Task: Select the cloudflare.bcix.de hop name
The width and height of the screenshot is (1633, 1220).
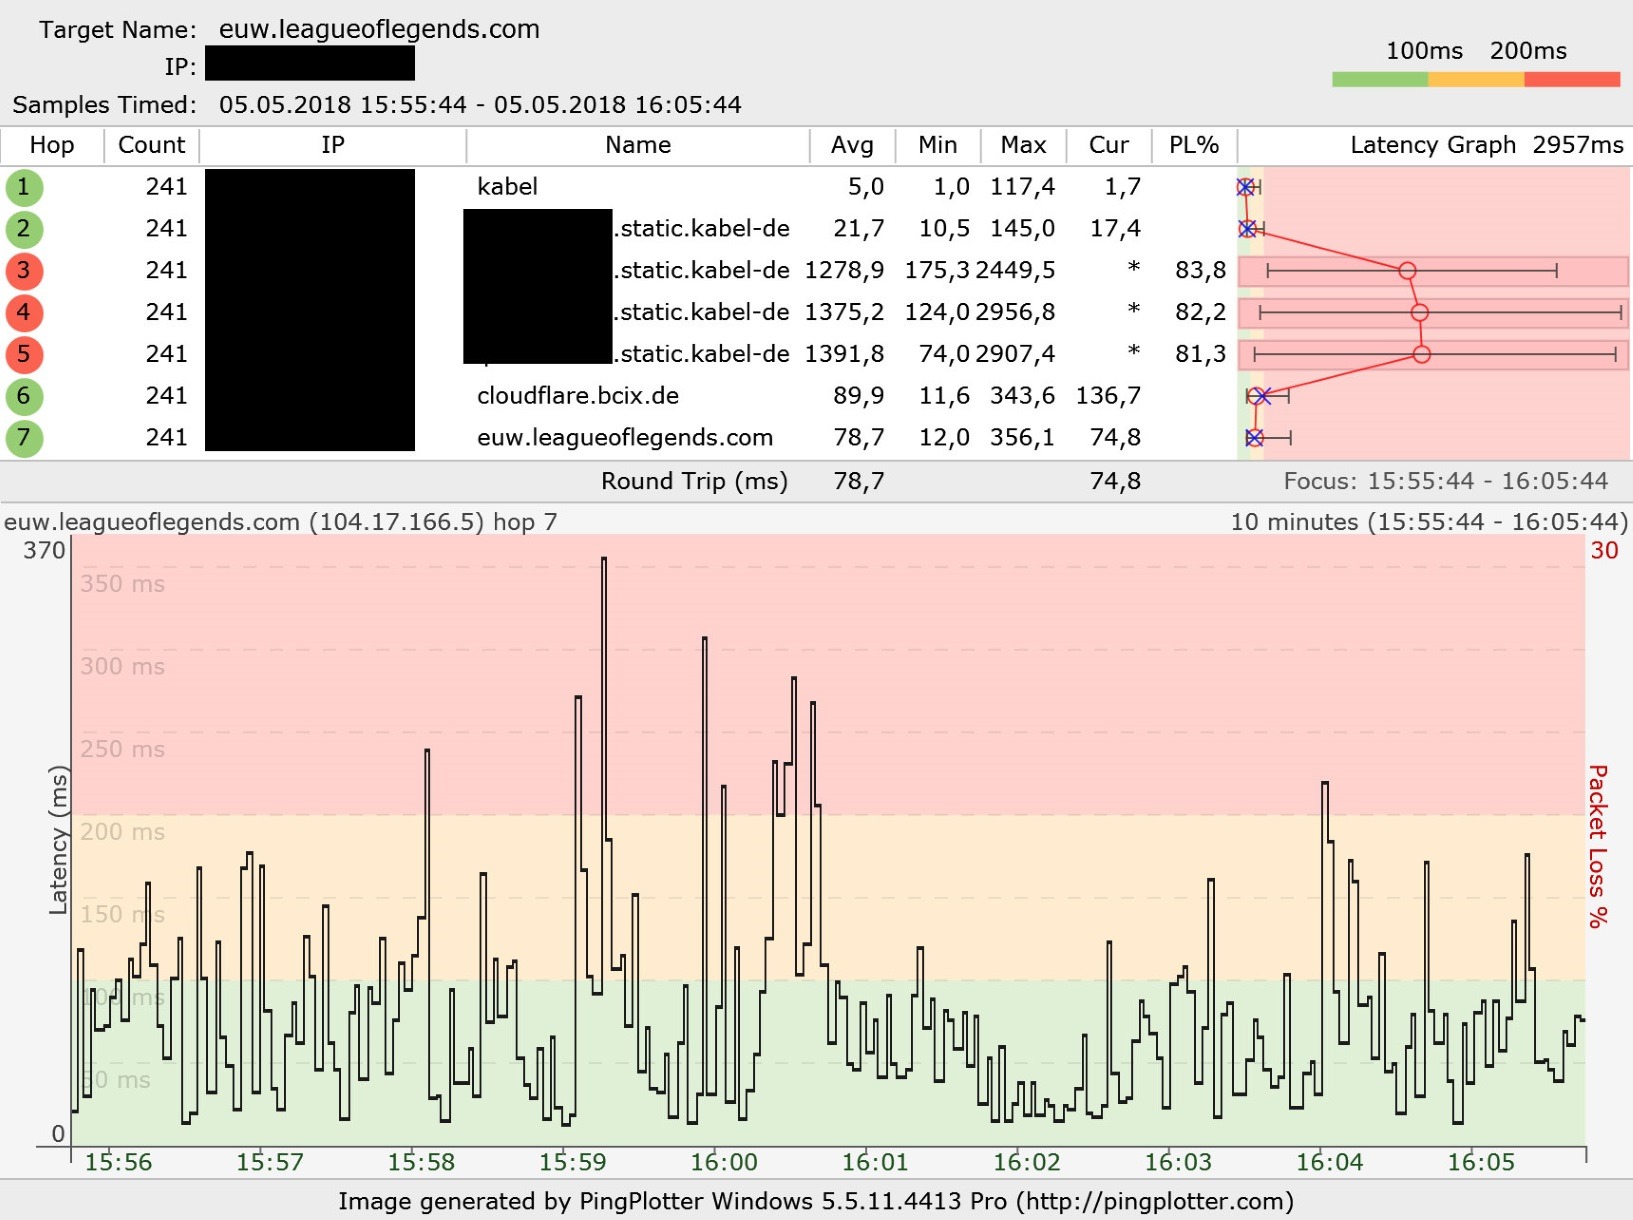Action: 578,396
